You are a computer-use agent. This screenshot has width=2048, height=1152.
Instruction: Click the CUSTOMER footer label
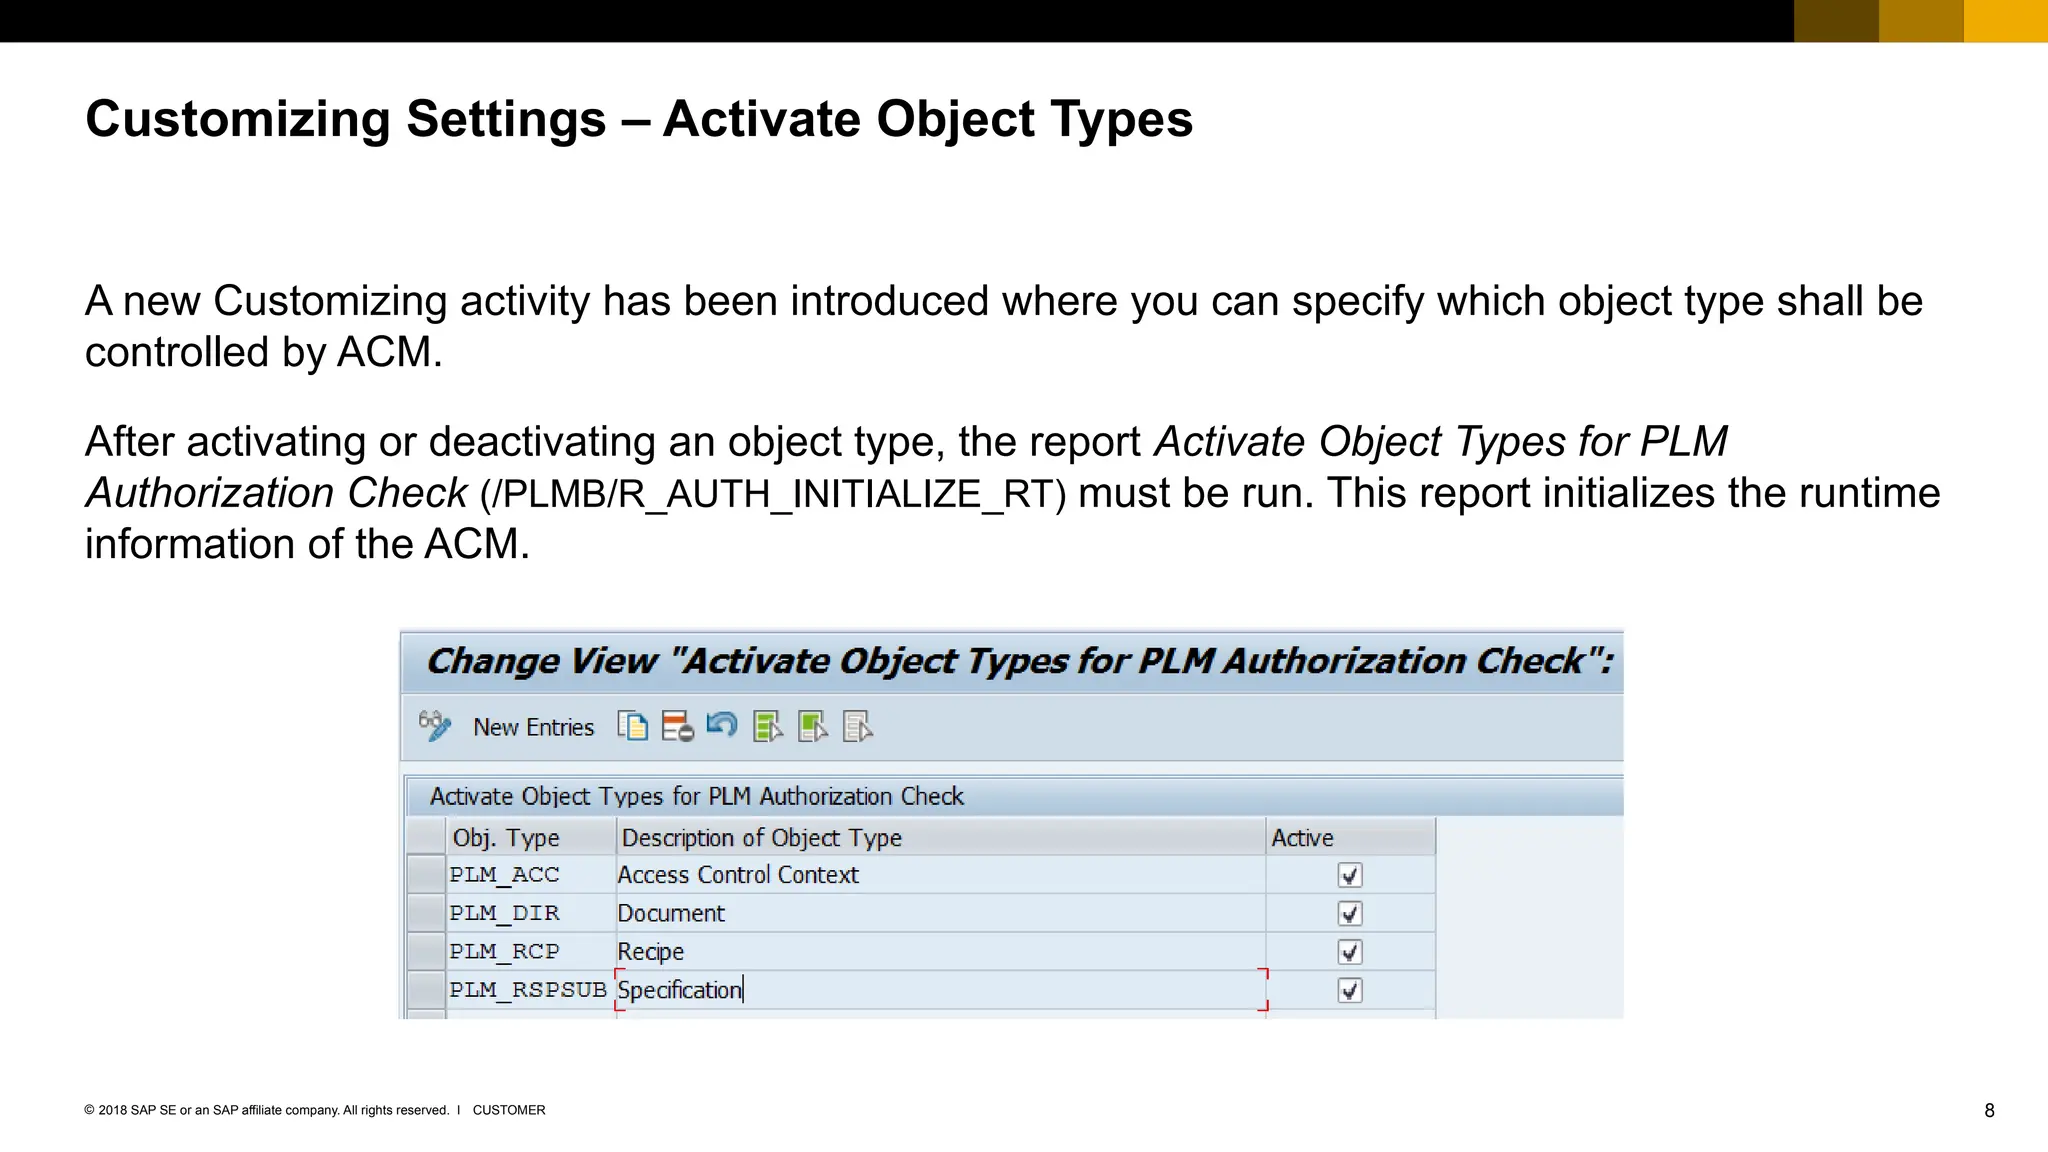[509, 1110]
